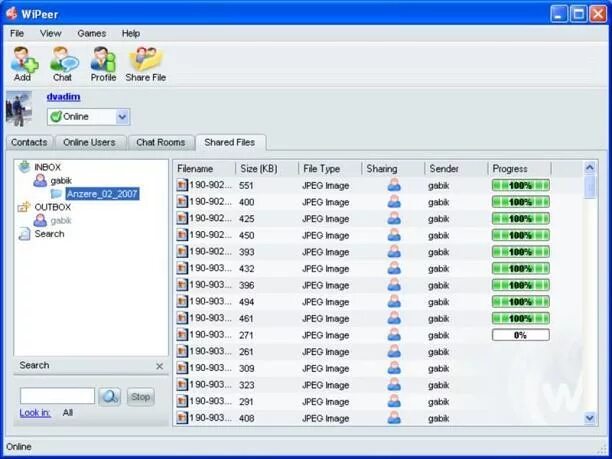This screenshot has height=459, width=612.
Task: Select the INBOX tree node
Action: 48,167
